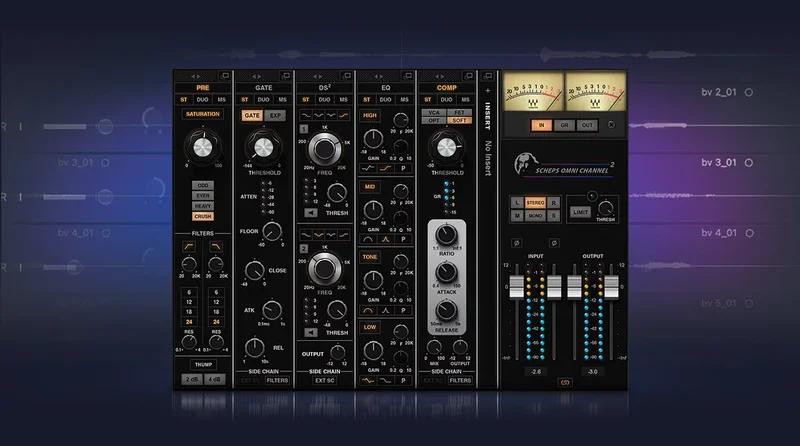800x446 pixels.
Task: Enable HEAVY saturation mode
Action: pos(203,206)
